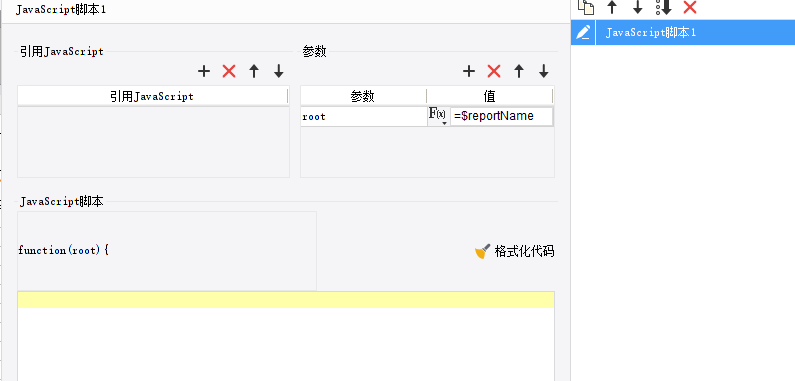The image size is (795, 381).
Task: Click the 值 column header
Action: (x=489, y=96)
